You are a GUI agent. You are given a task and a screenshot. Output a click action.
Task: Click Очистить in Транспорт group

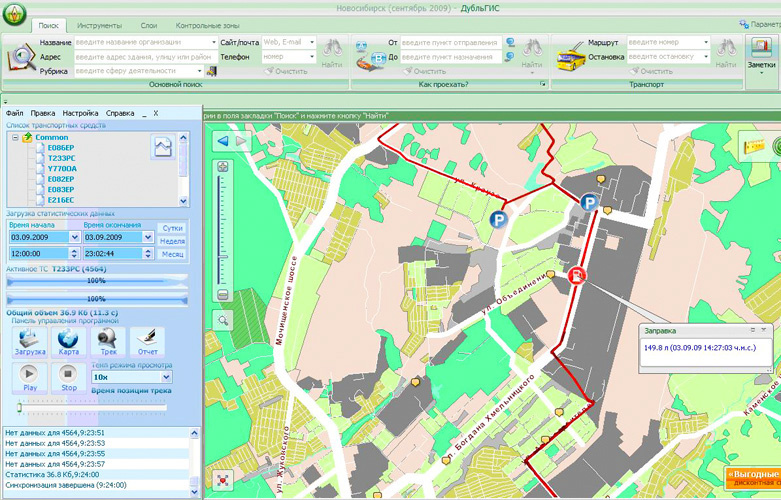coord(651,71)
